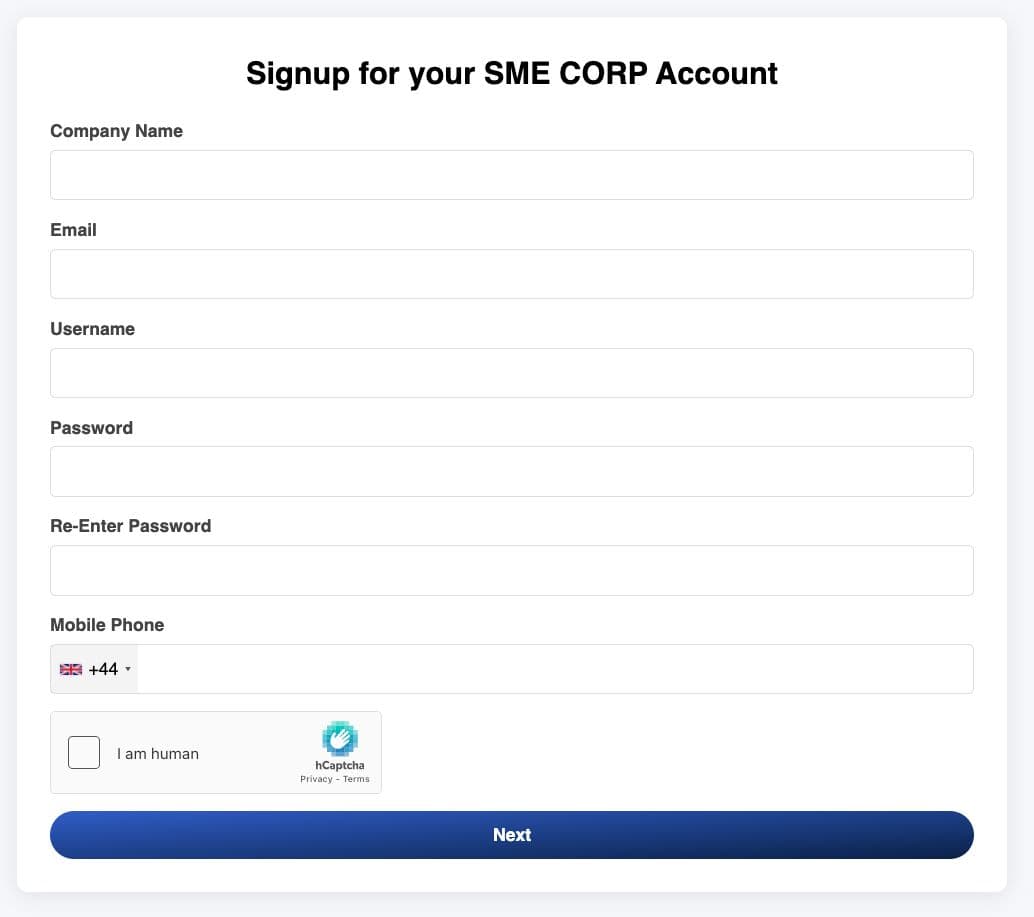
Task: Click the Next button
Action: click(x=512, y=834)
